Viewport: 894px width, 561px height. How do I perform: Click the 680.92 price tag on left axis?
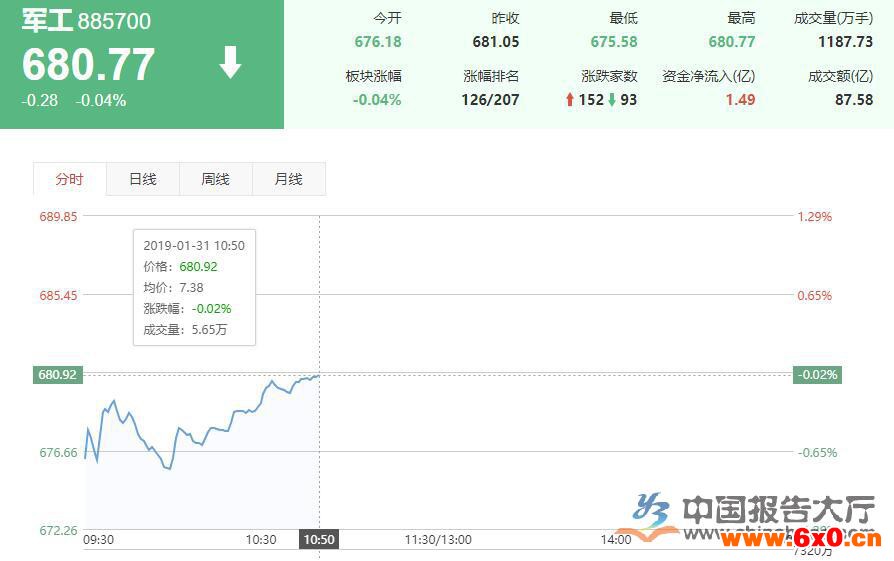pos(58,375)
